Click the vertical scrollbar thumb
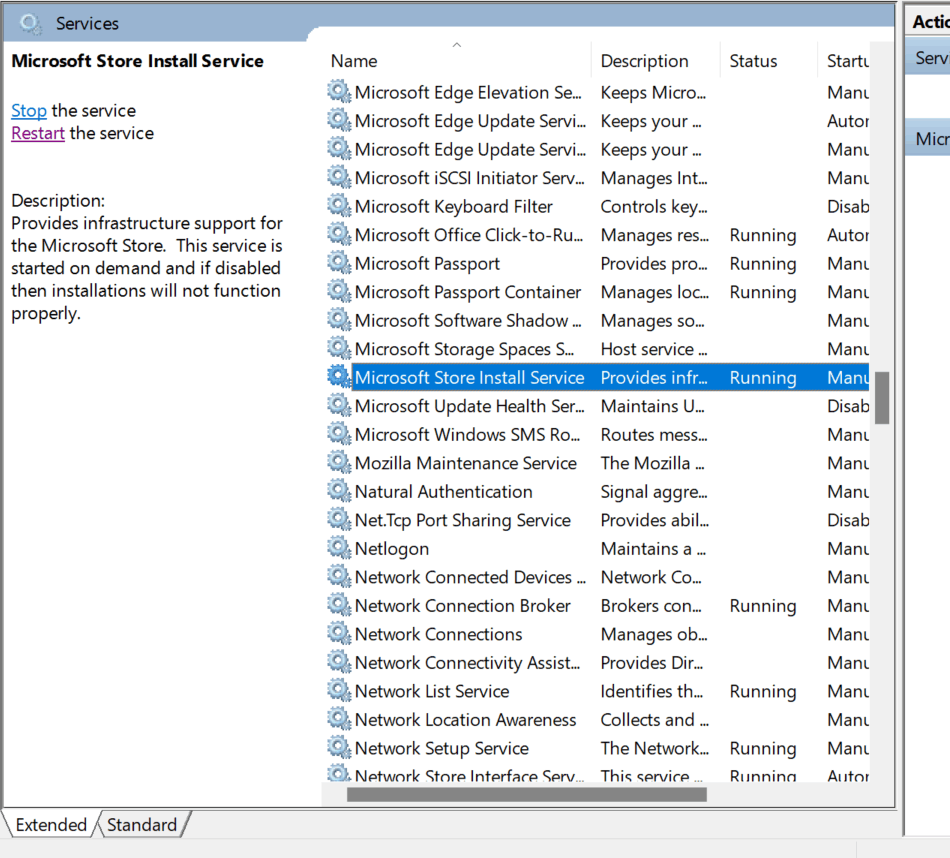This screenshot has width=950, height=858. [882, 398]
